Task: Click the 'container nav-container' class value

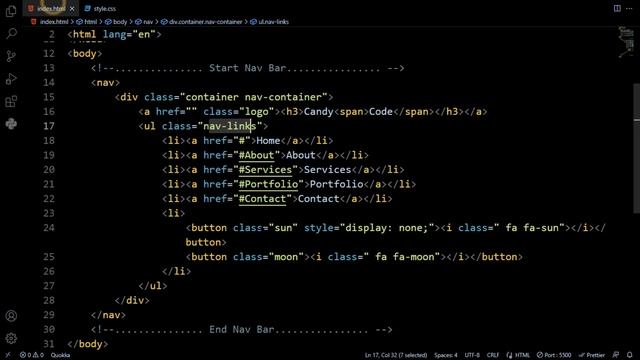Action: pos(253,97)
